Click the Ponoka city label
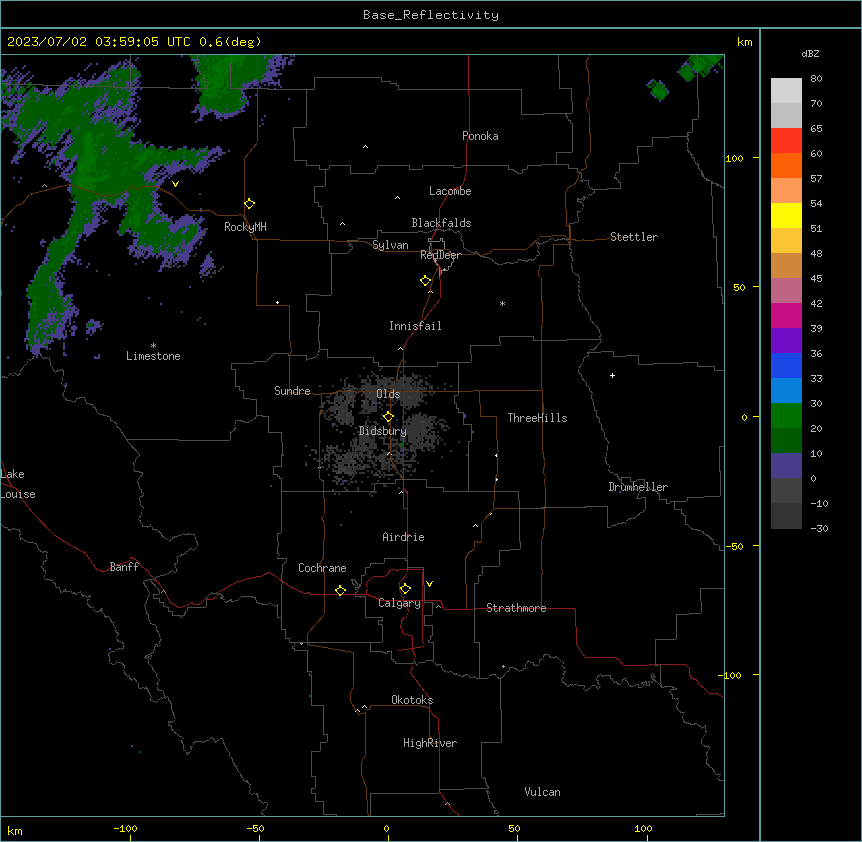 [x=480, y=136]
